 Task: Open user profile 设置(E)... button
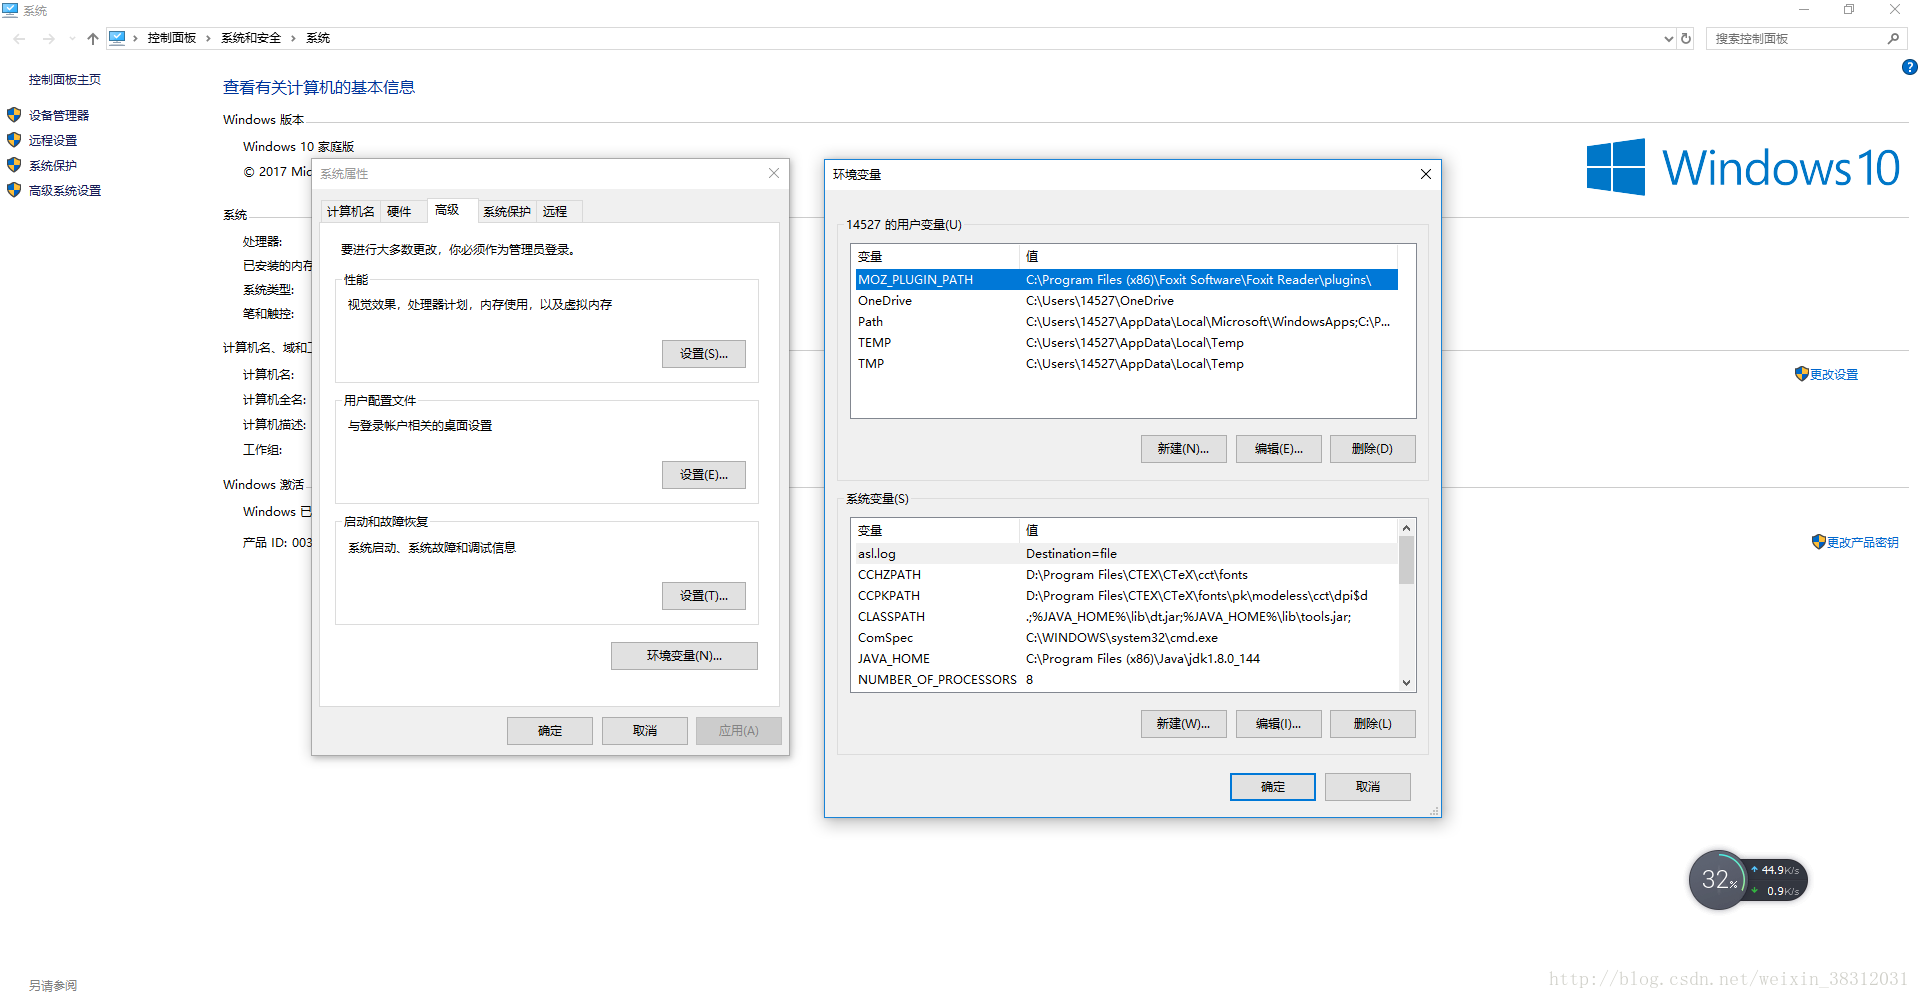pos(704,475)
